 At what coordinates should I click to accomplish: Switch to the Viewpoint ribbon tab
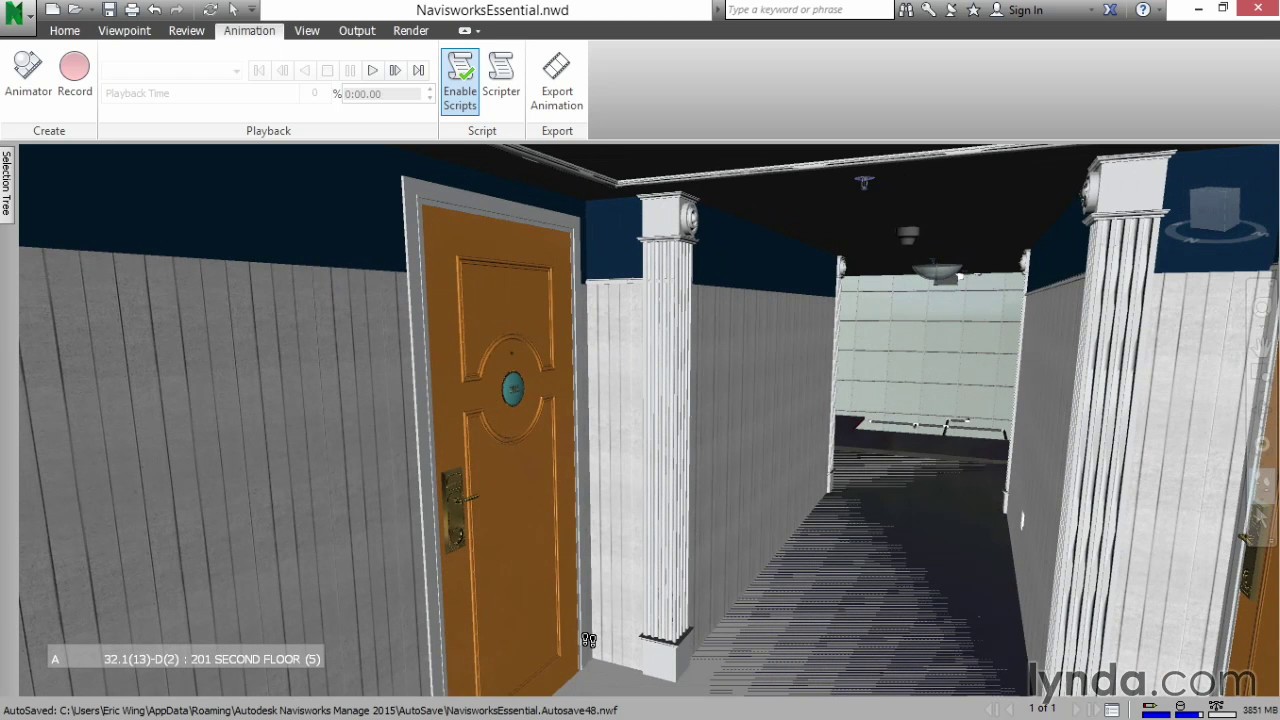point(124,31)
